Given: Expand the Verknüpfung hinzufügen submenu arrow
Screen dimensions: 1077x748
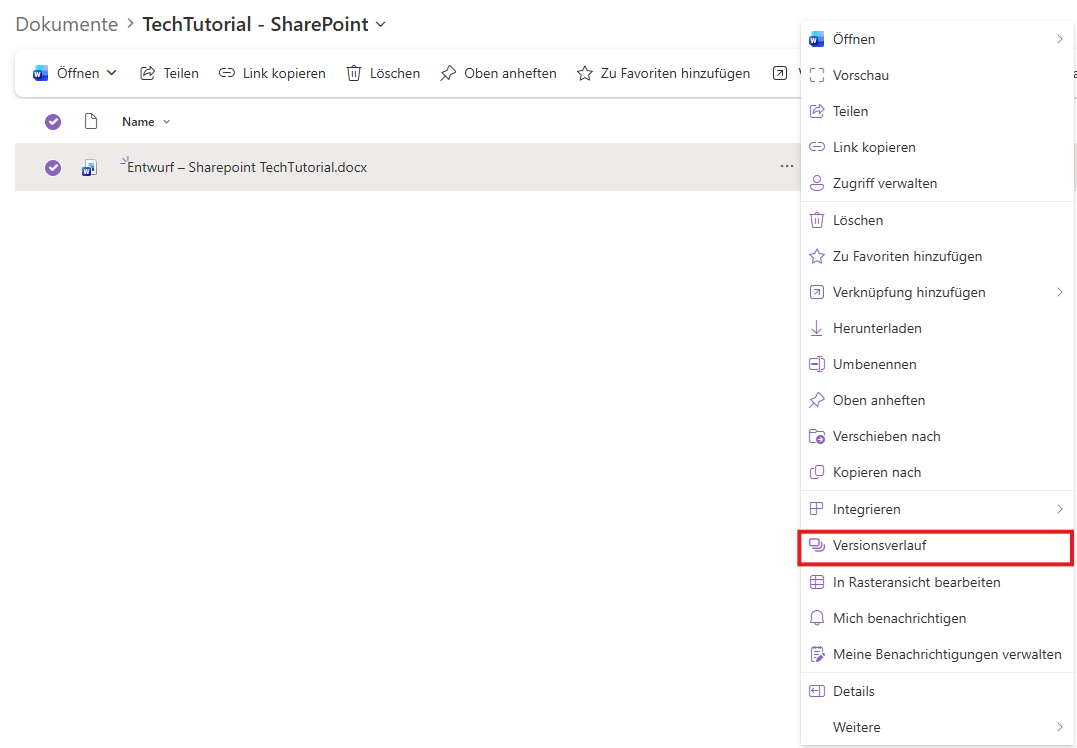Looking at the screenshot, I should (1060, 293).
